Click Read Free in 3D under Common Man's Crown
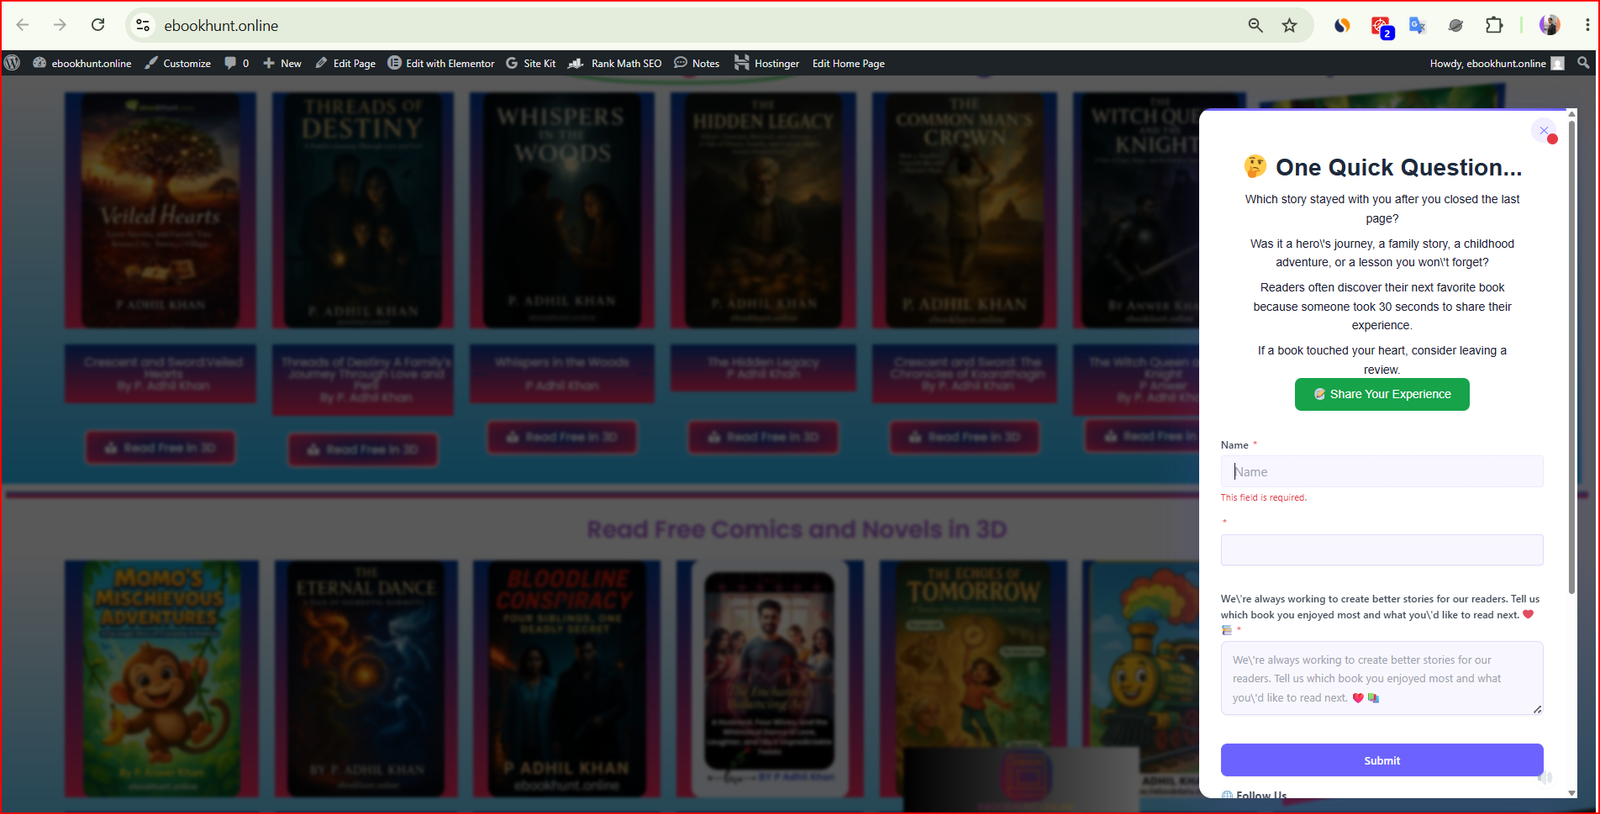The width and height of the screenshot is (1600, 814). pos(964,437)
